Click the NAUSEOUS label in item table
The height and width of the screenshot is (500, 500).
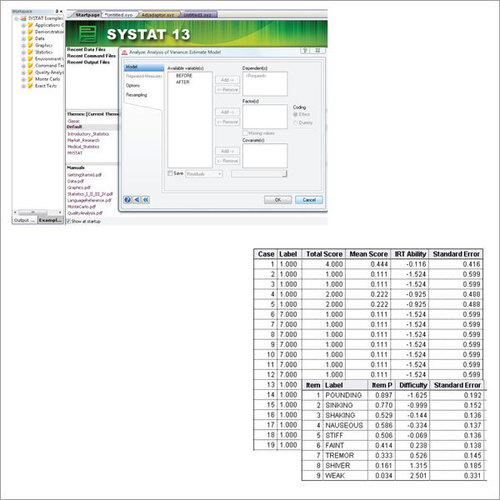pos(344,425)
